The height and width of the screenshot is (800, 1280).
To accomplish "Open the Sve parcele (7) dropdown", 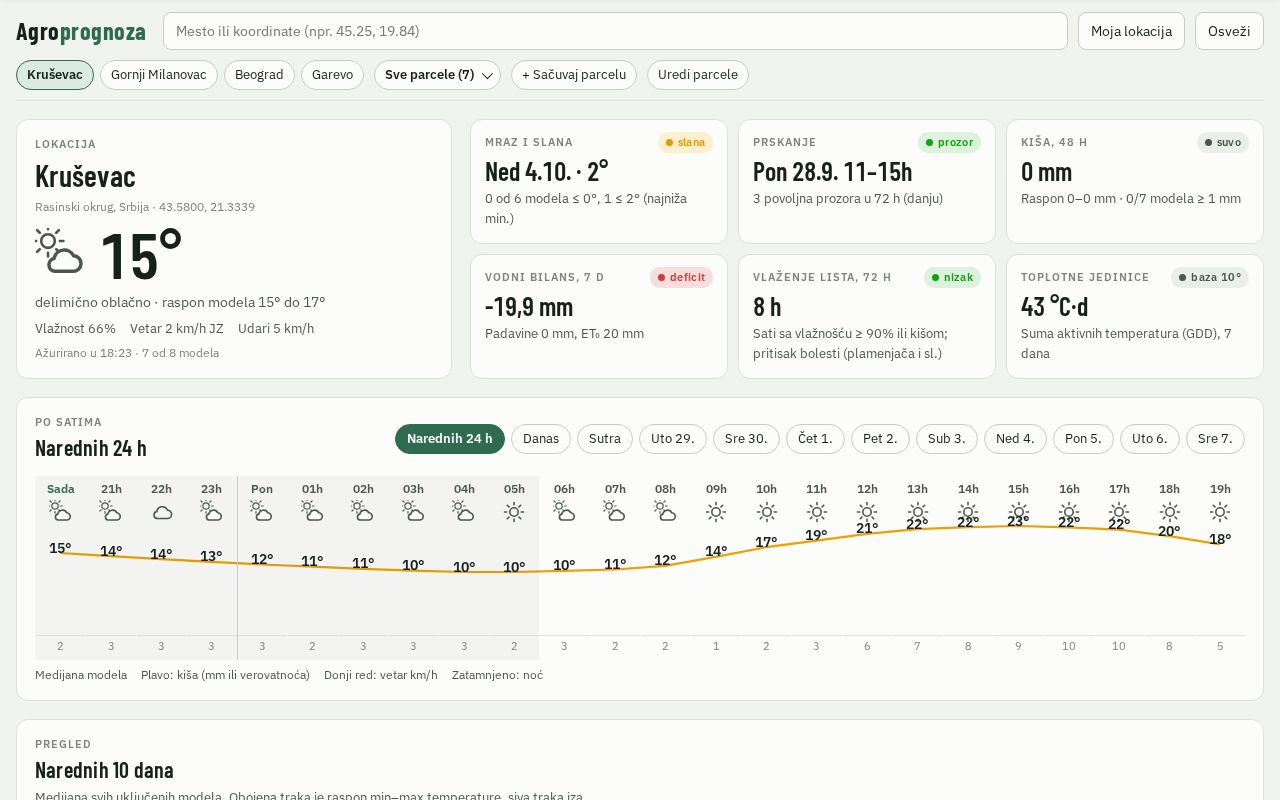I will click(437, 75).
